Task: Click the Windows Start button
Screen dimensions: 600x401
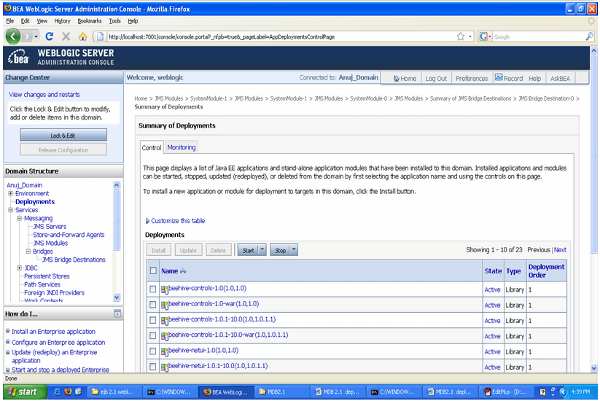Action: click(24, 392)
